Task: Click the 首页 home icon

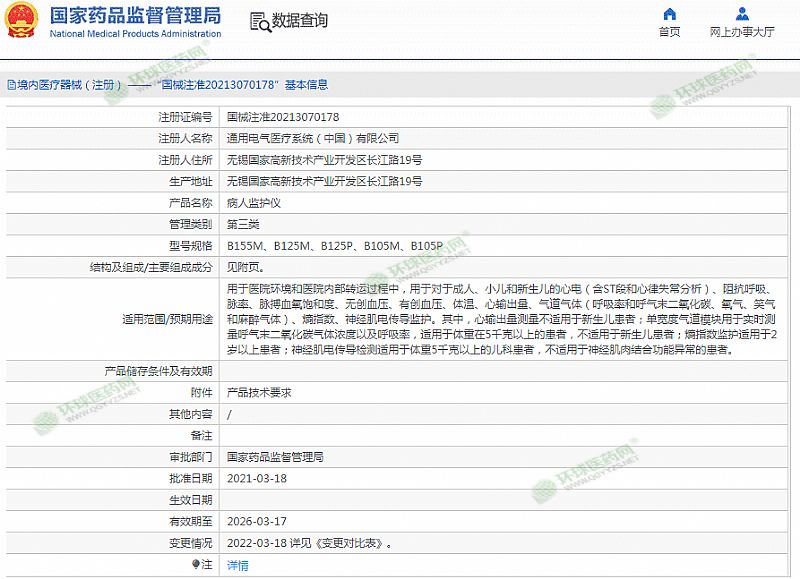Action: 669,14
